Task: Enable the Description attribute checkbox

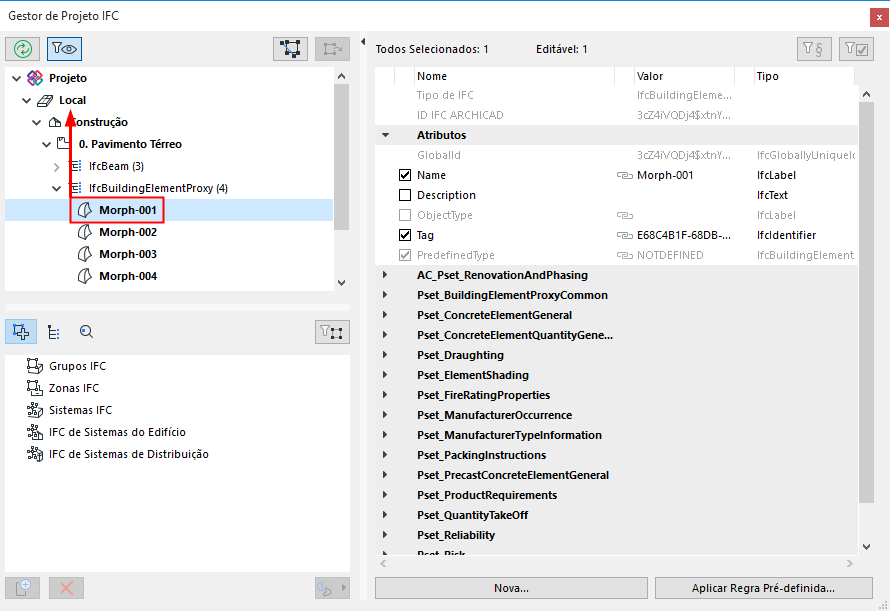Action: pos(405,195)
